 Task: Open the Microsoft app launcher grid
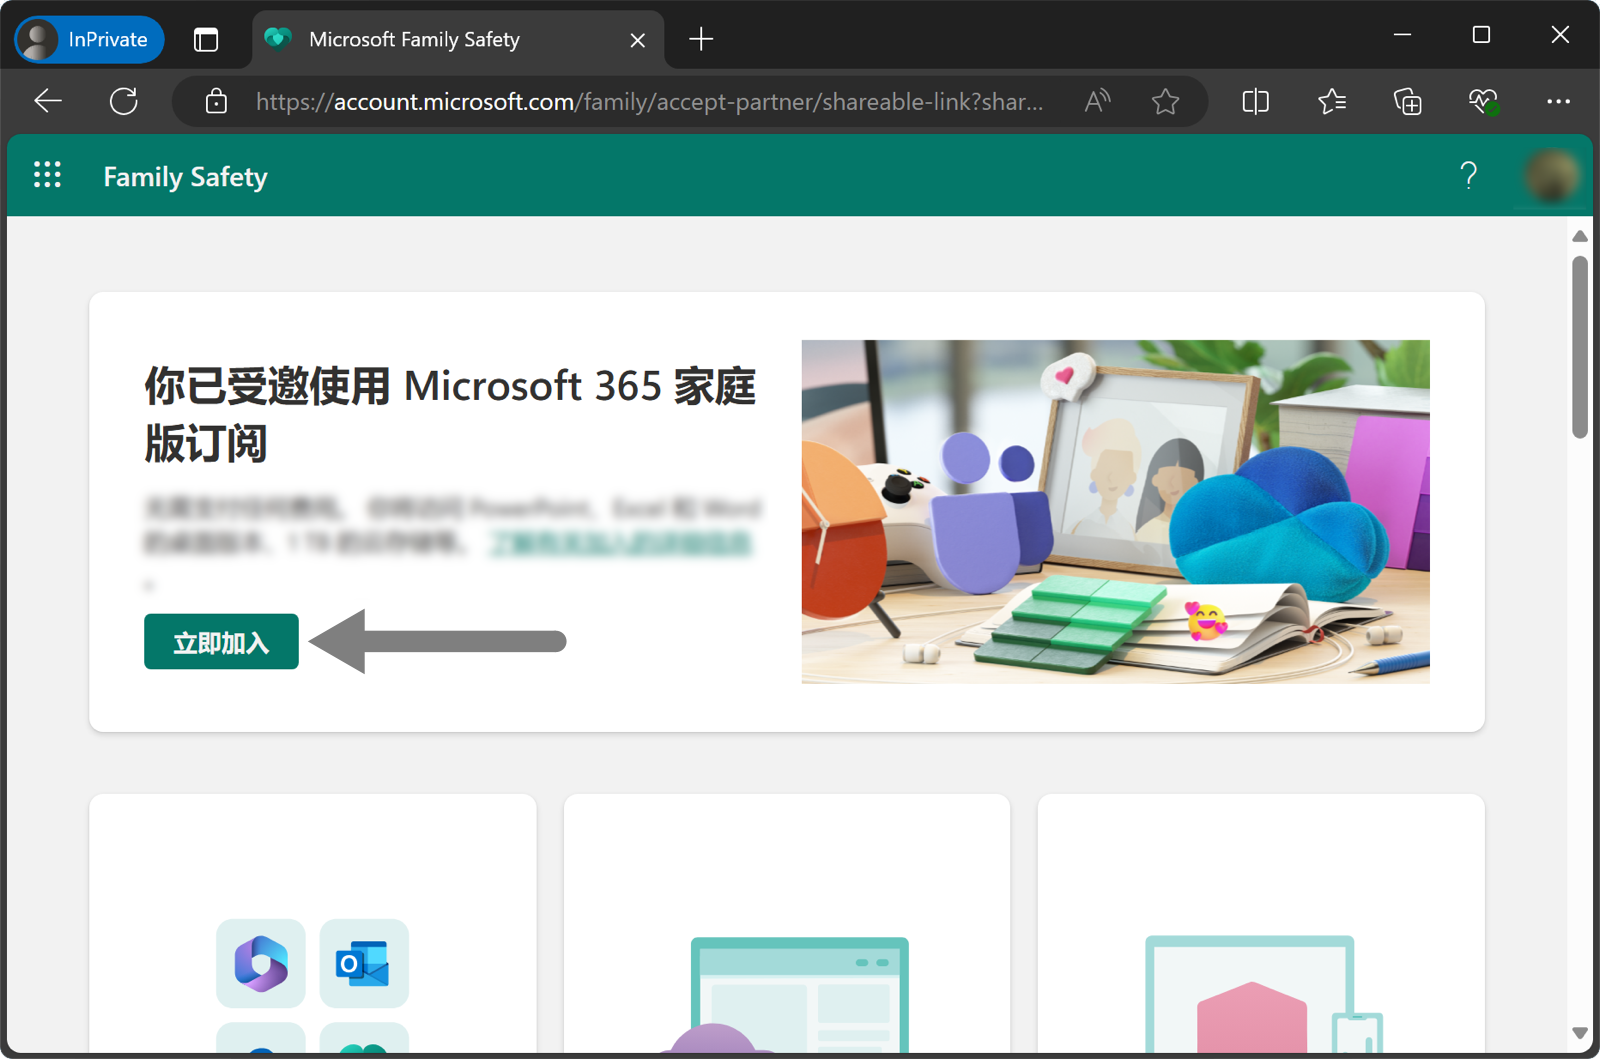(47, 175)
